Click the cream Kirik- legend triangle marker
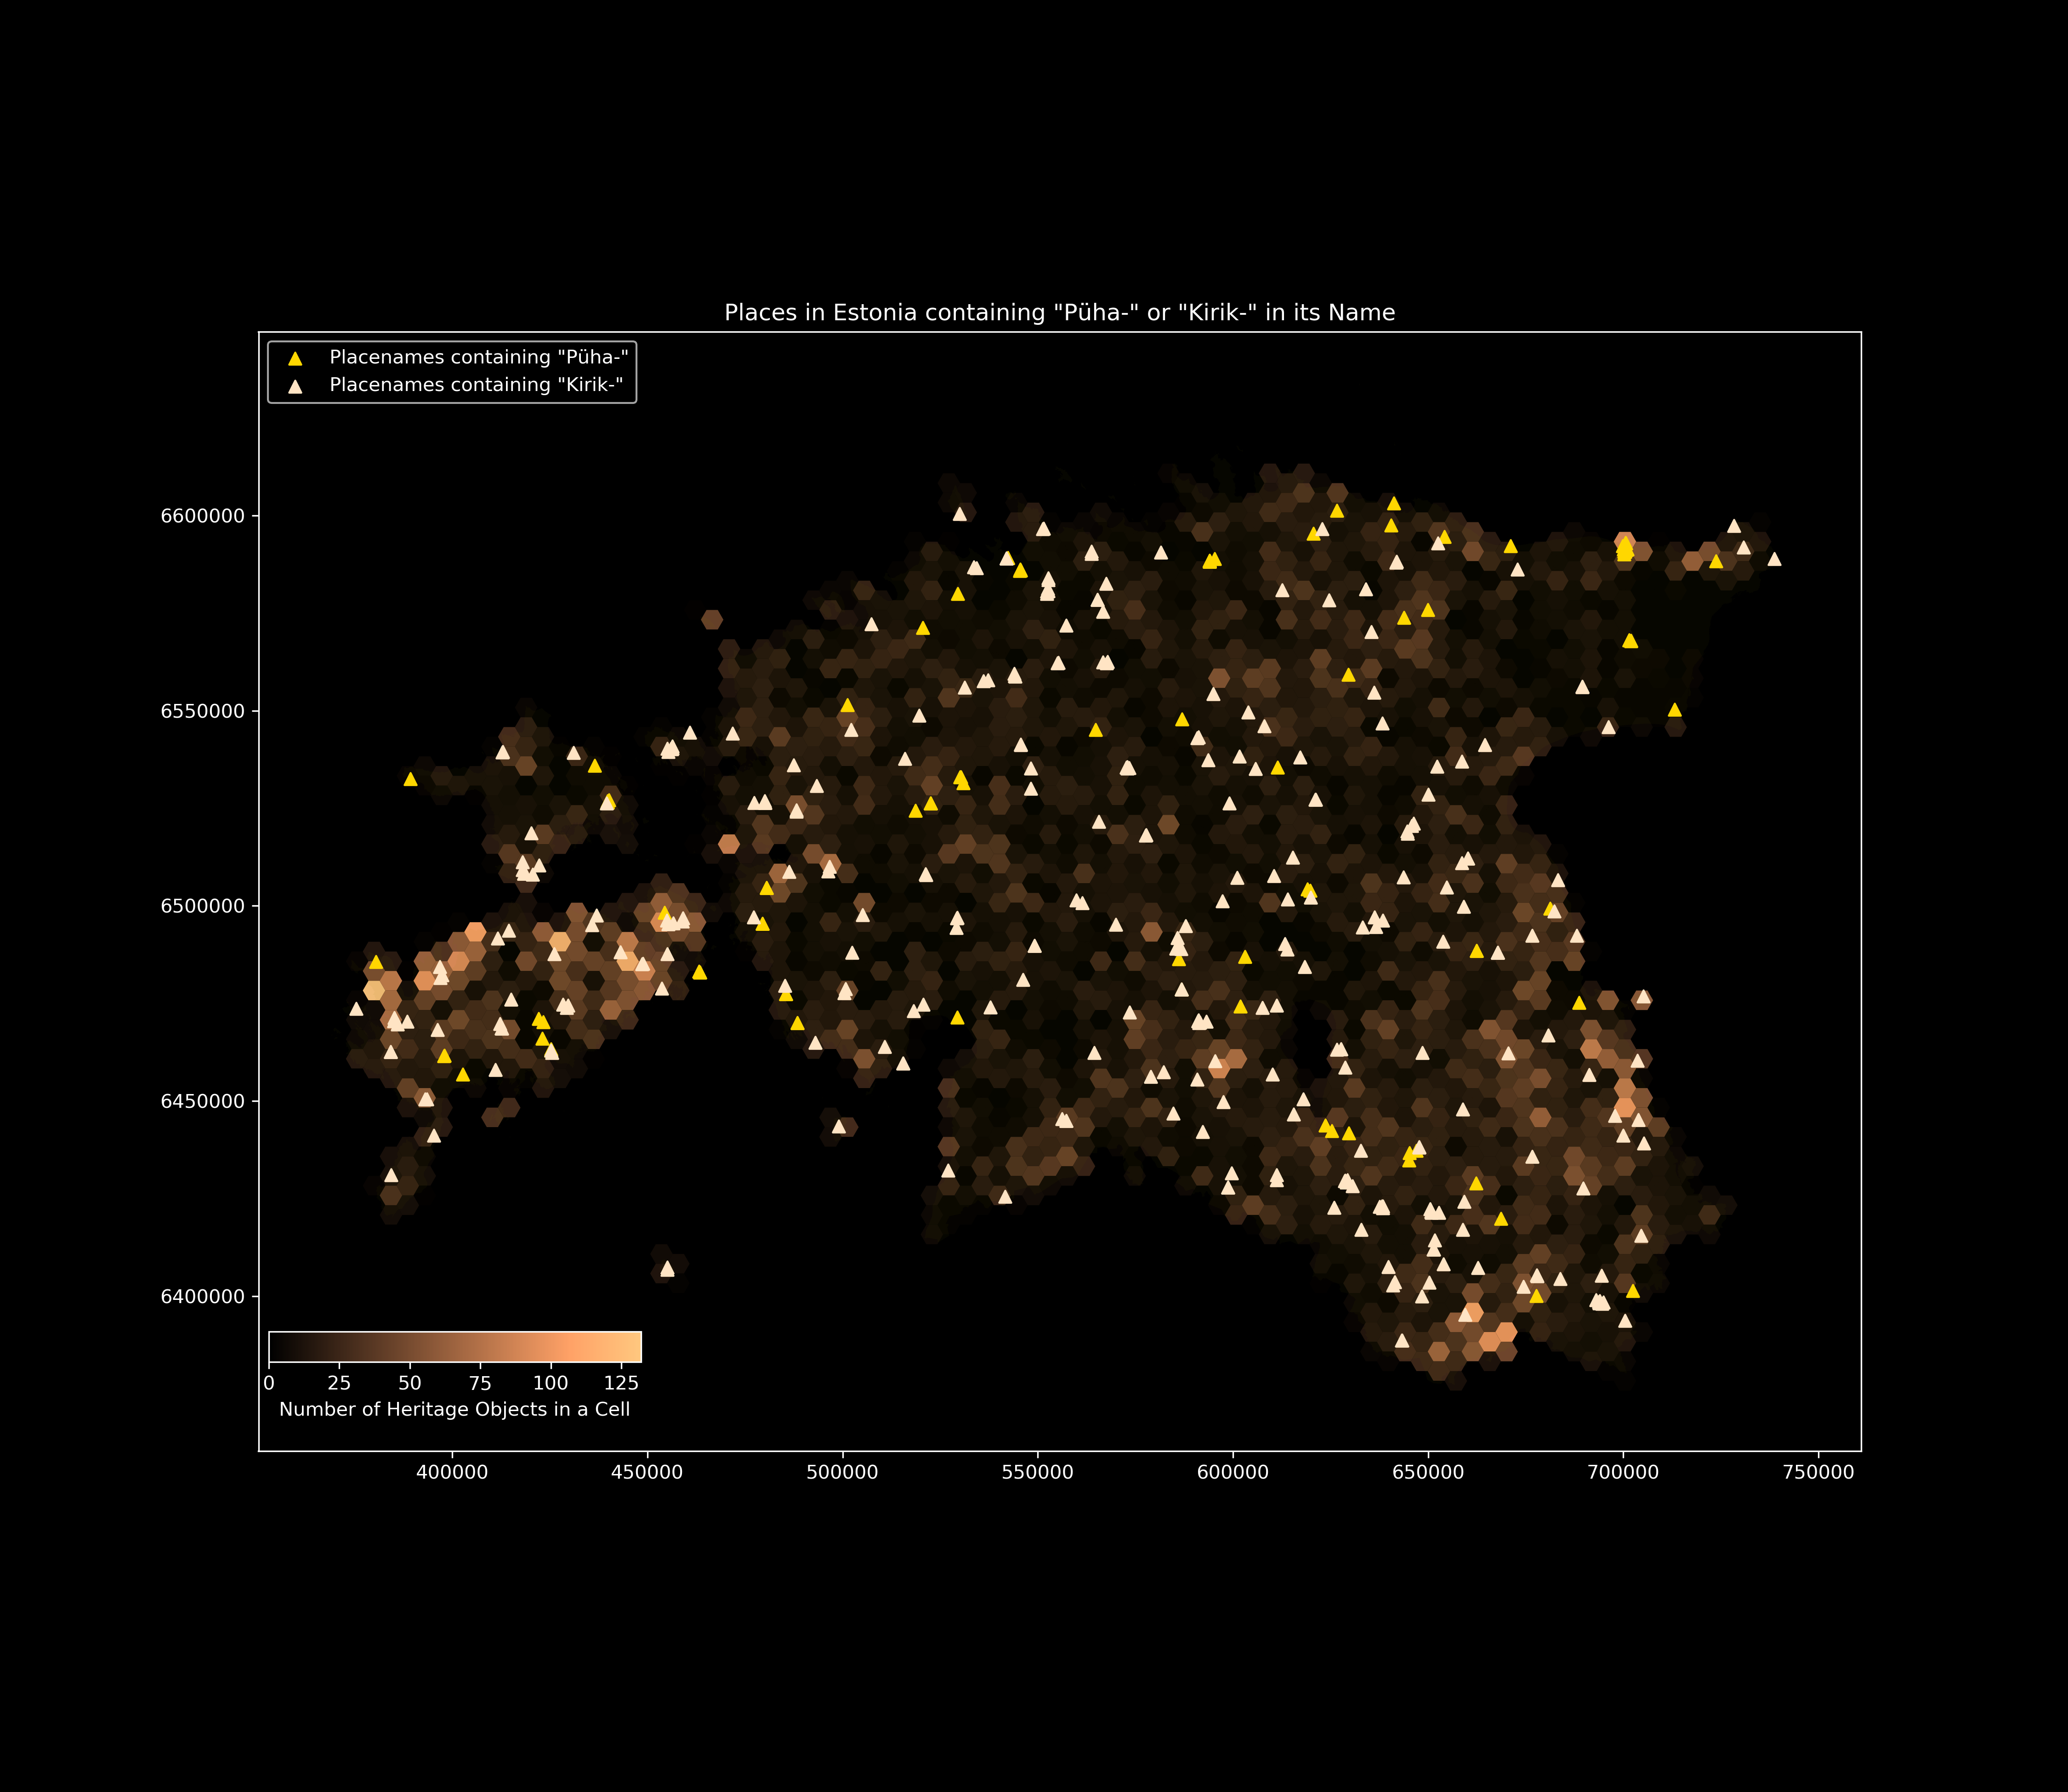 click(295, 387)
